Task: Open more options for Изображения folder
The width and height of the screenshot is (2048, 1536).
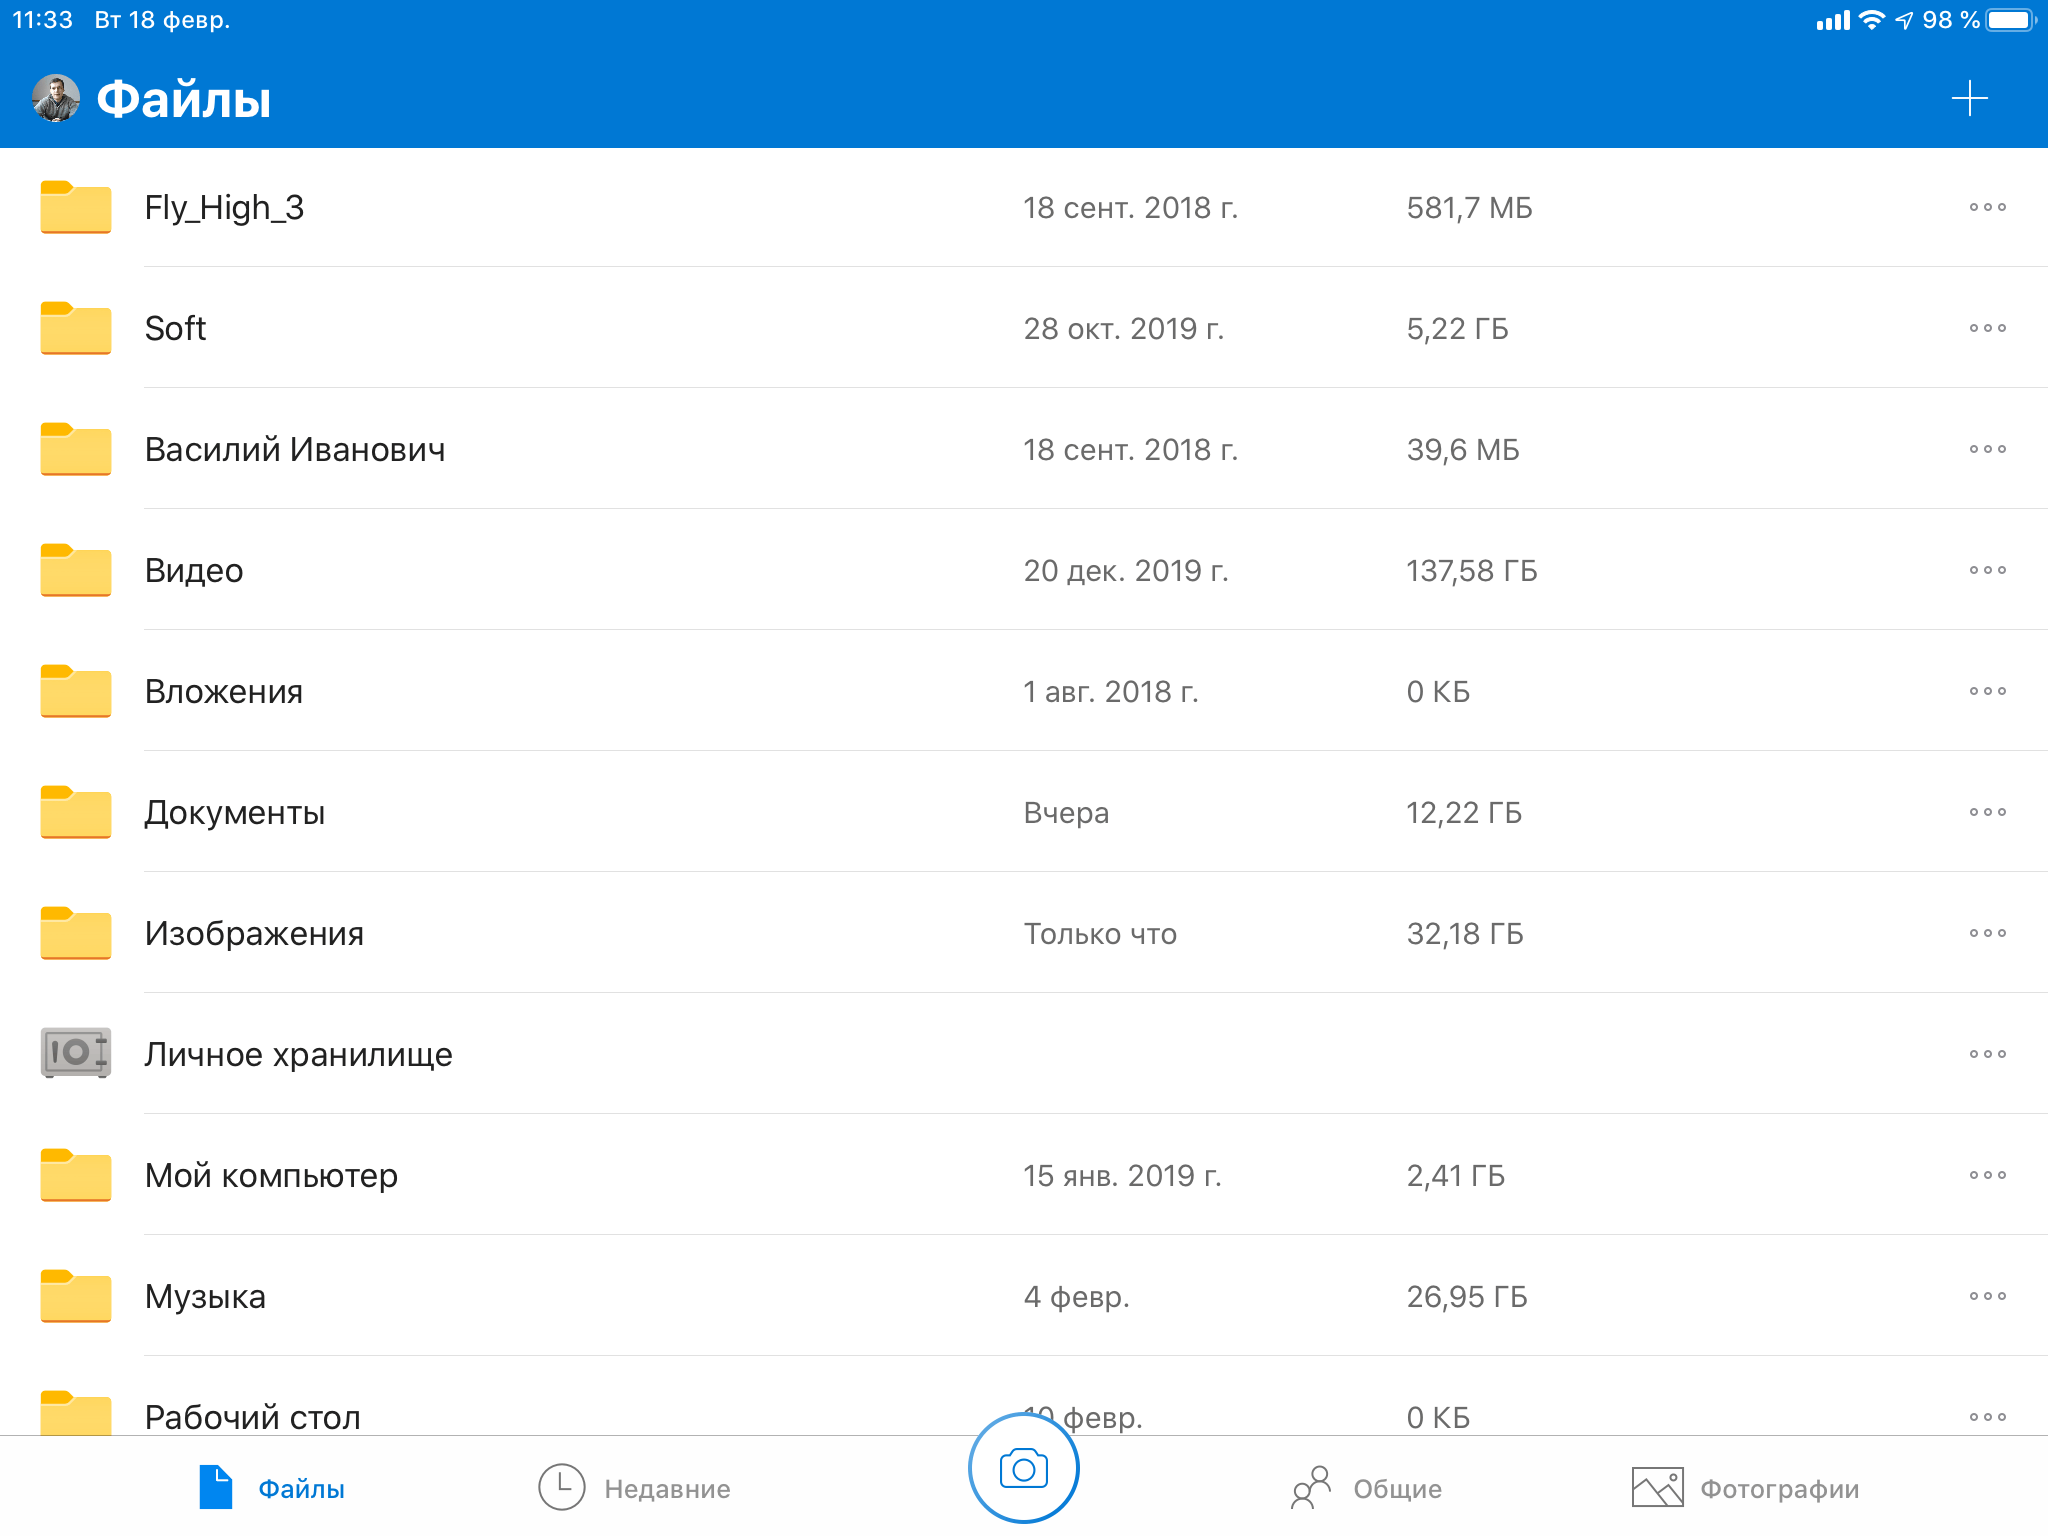Action: pyautogui.click(x=1987, y=933)
